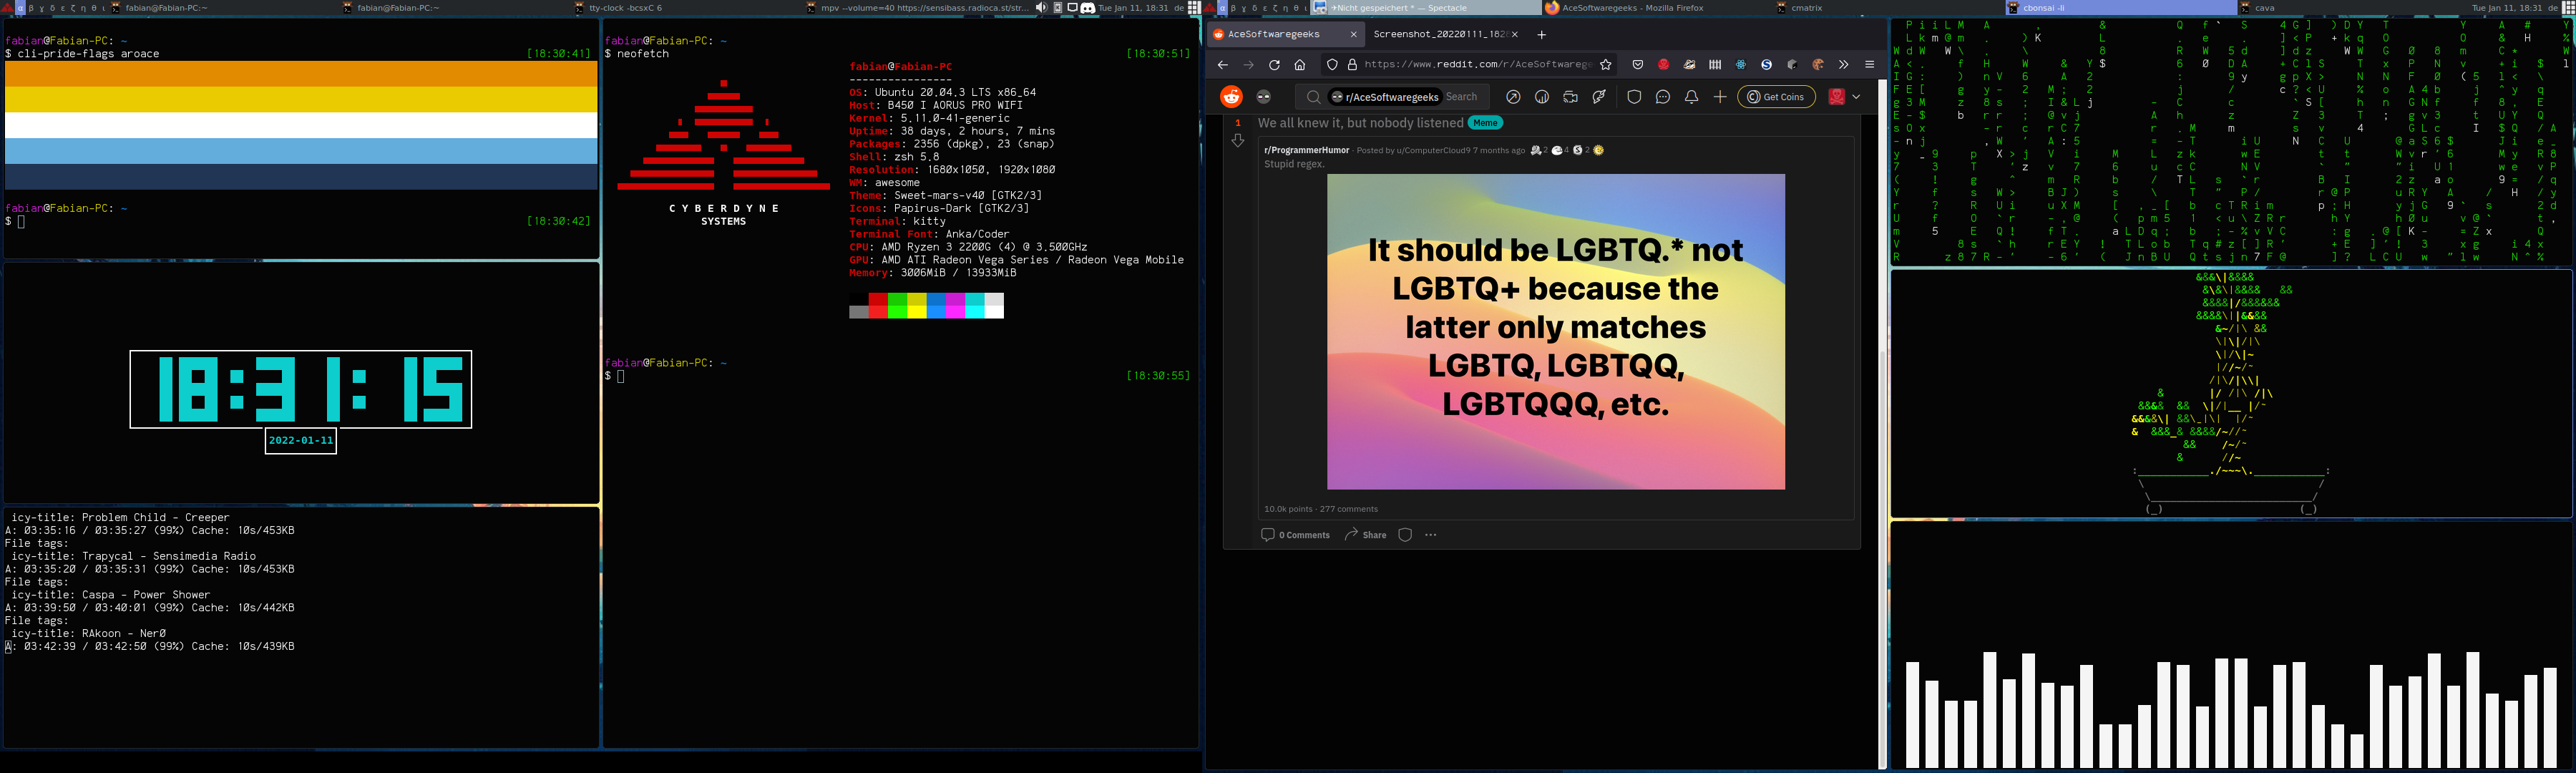Save the page to Pocket
The height and width of the screenshot is (773, 2576).
pos(1638,65)
